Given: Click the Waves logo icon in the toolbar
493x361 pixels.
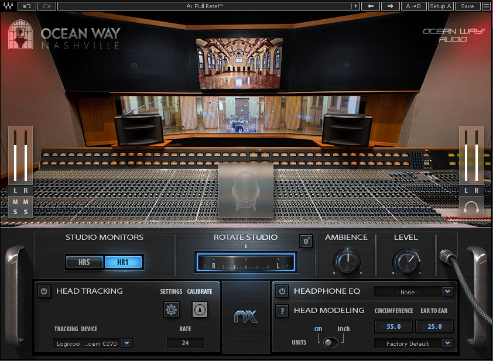Looking at the screenshot, I should [8, 6].
